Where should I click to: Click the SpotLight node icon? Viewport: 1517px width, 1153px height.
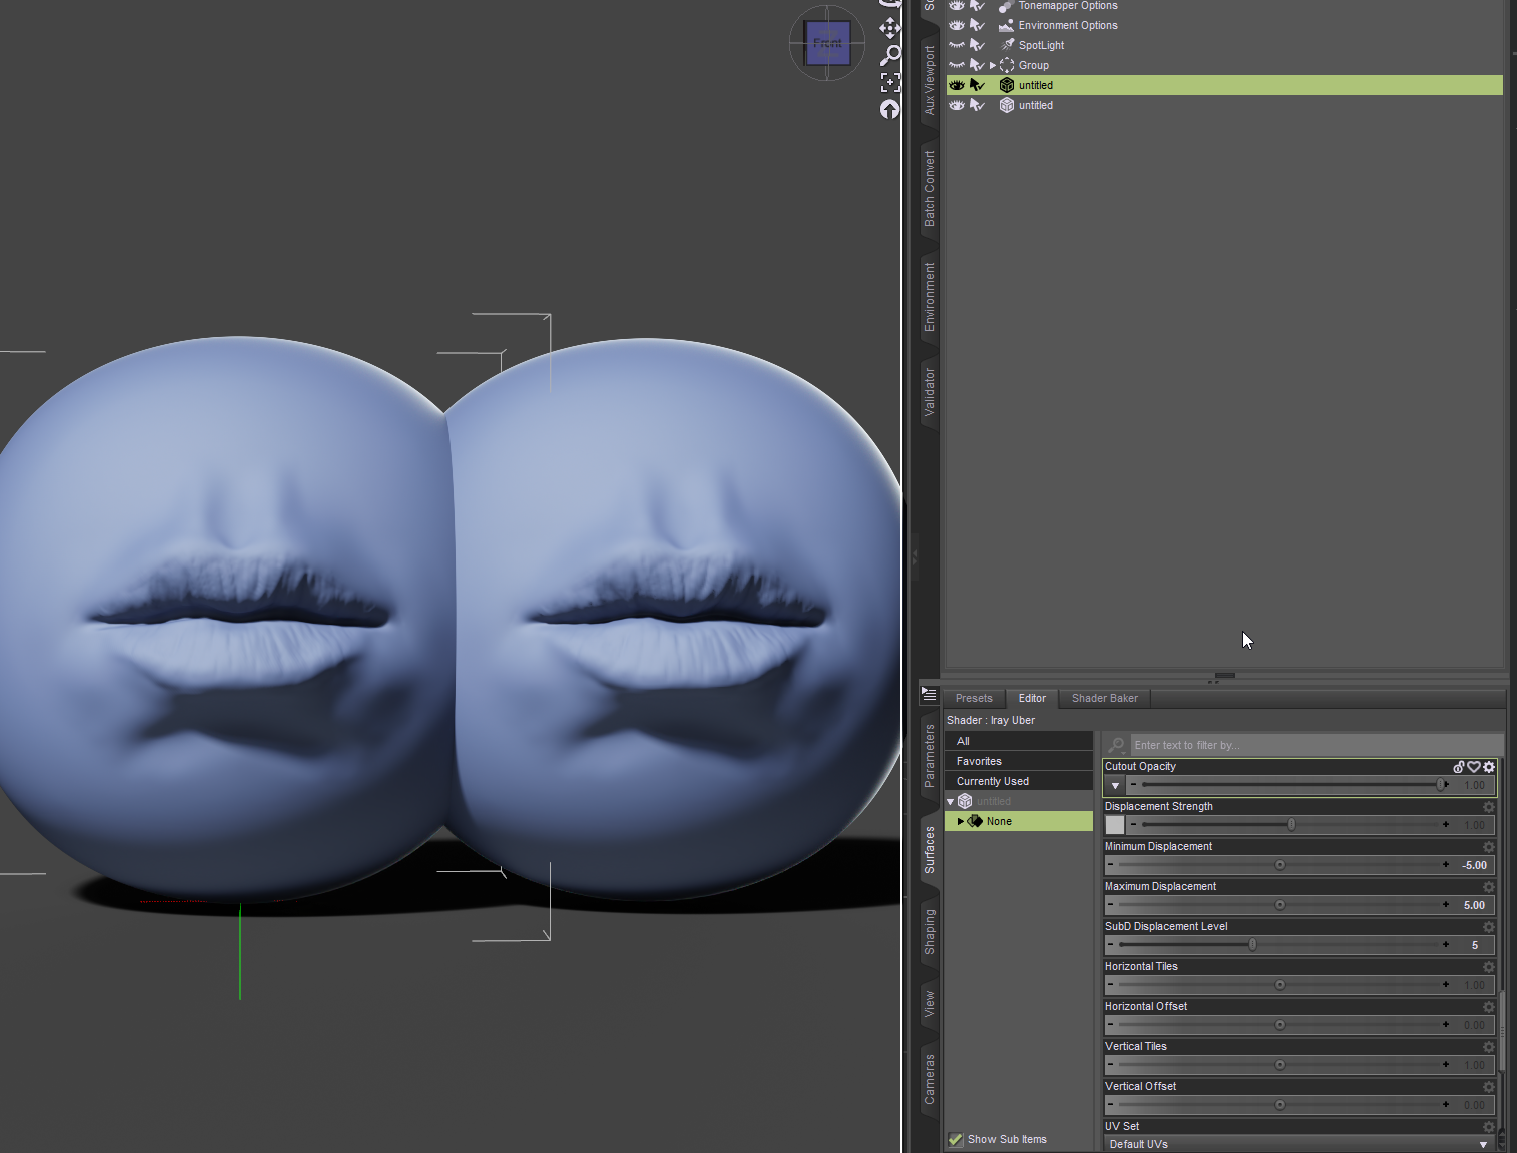tap(1007, 45)
